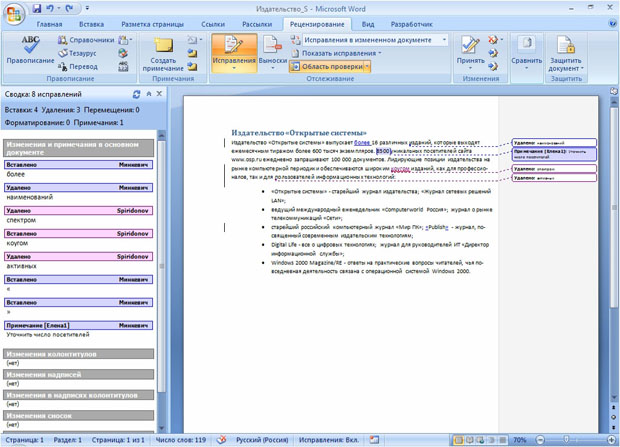This screenshot has height=447, width=620.
Task: Refresh the revision summary count
Action: click(x=137, y=94)
